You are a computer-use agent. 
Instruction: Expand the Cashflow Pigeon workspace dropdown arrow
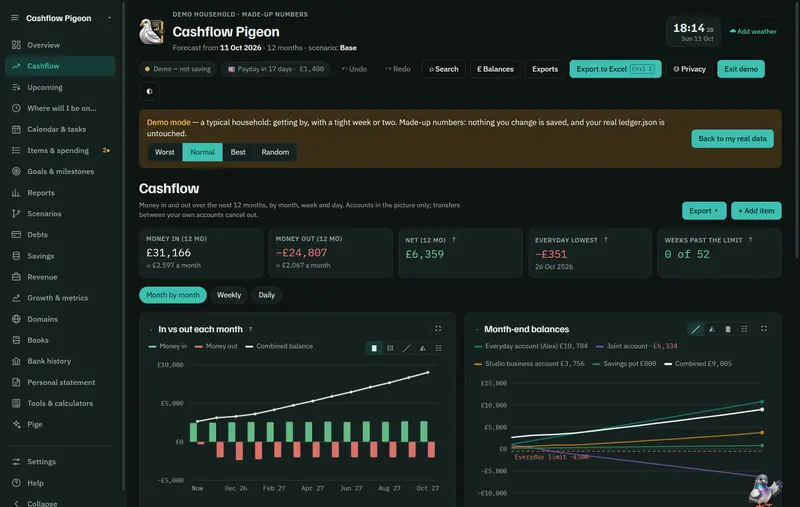click(109, 18)
